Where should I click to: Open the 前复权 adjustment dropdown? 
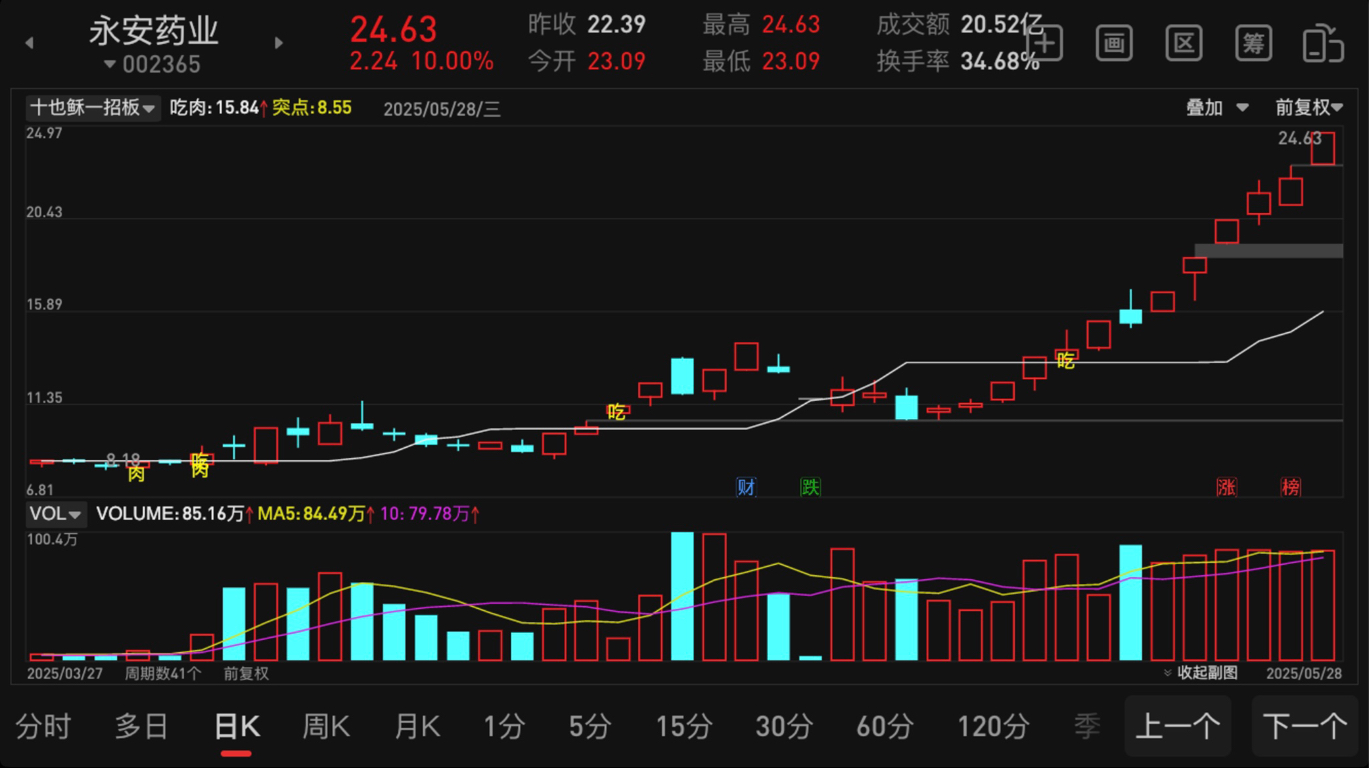tap(1309, 108)
